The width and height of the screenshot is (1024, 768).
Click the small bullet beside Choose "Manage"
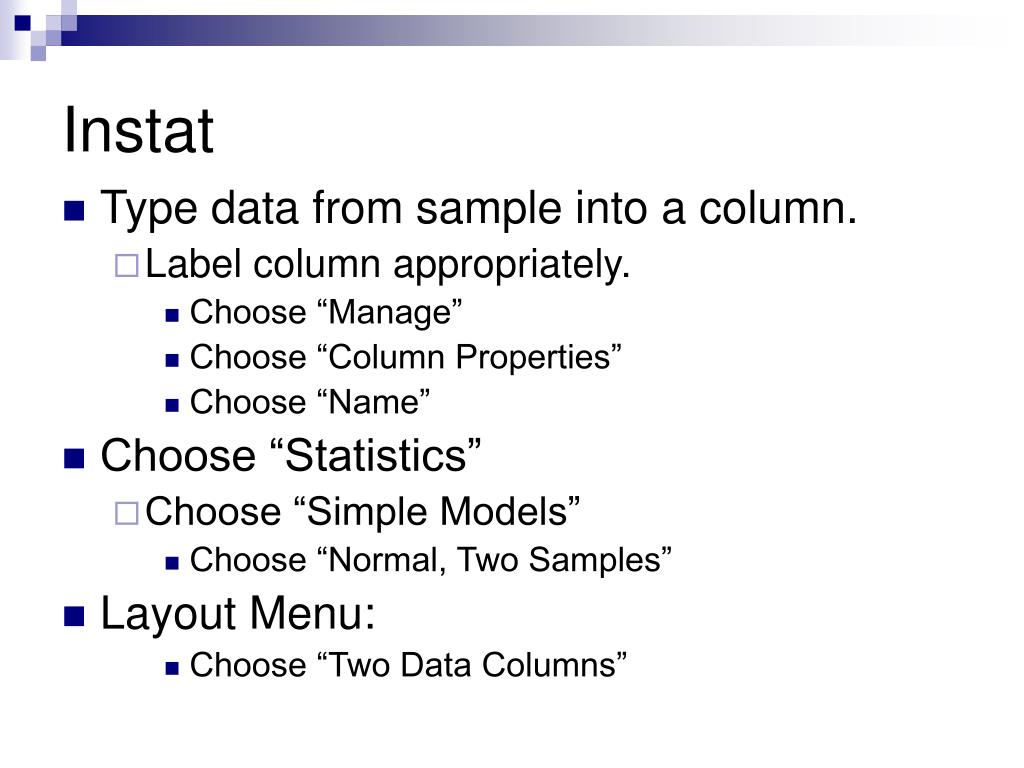click(x=172, y=316)
